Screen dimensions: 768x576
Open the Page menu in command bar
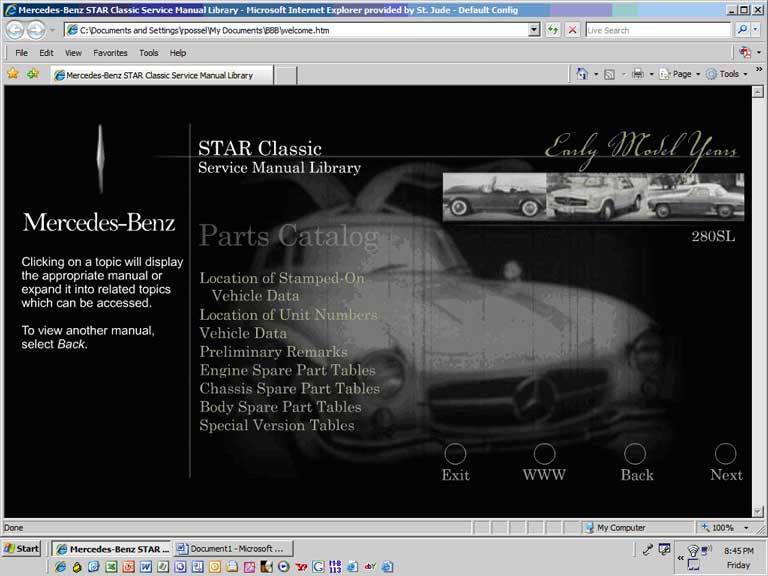point(680,74)
